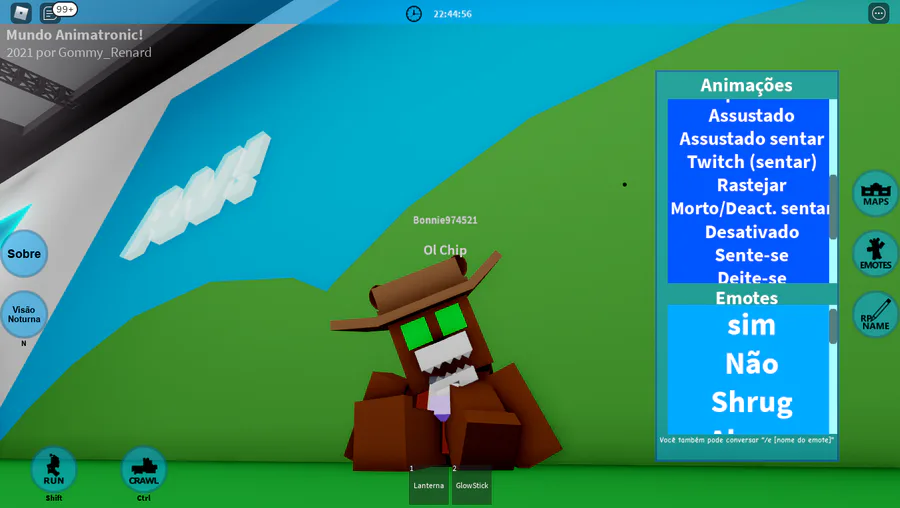Open the Roblox menu icon

point(21,13)
